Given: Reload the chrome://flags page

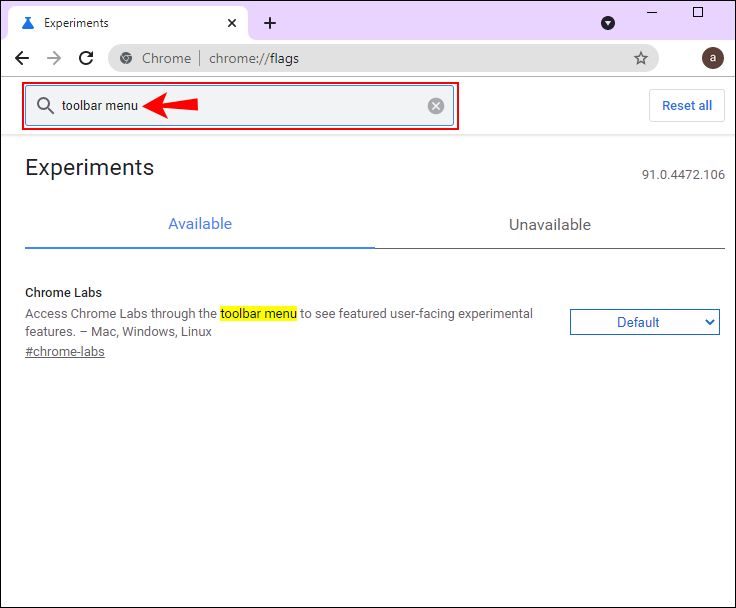Looking at the screenshot, I should click(x=86, y=58).
